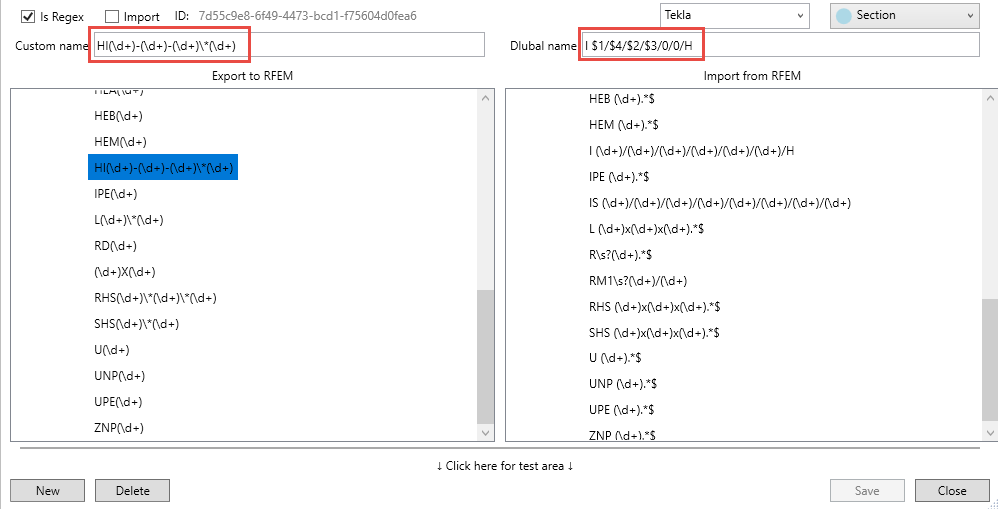
Task: Click the New button
Action: point(48,491)
